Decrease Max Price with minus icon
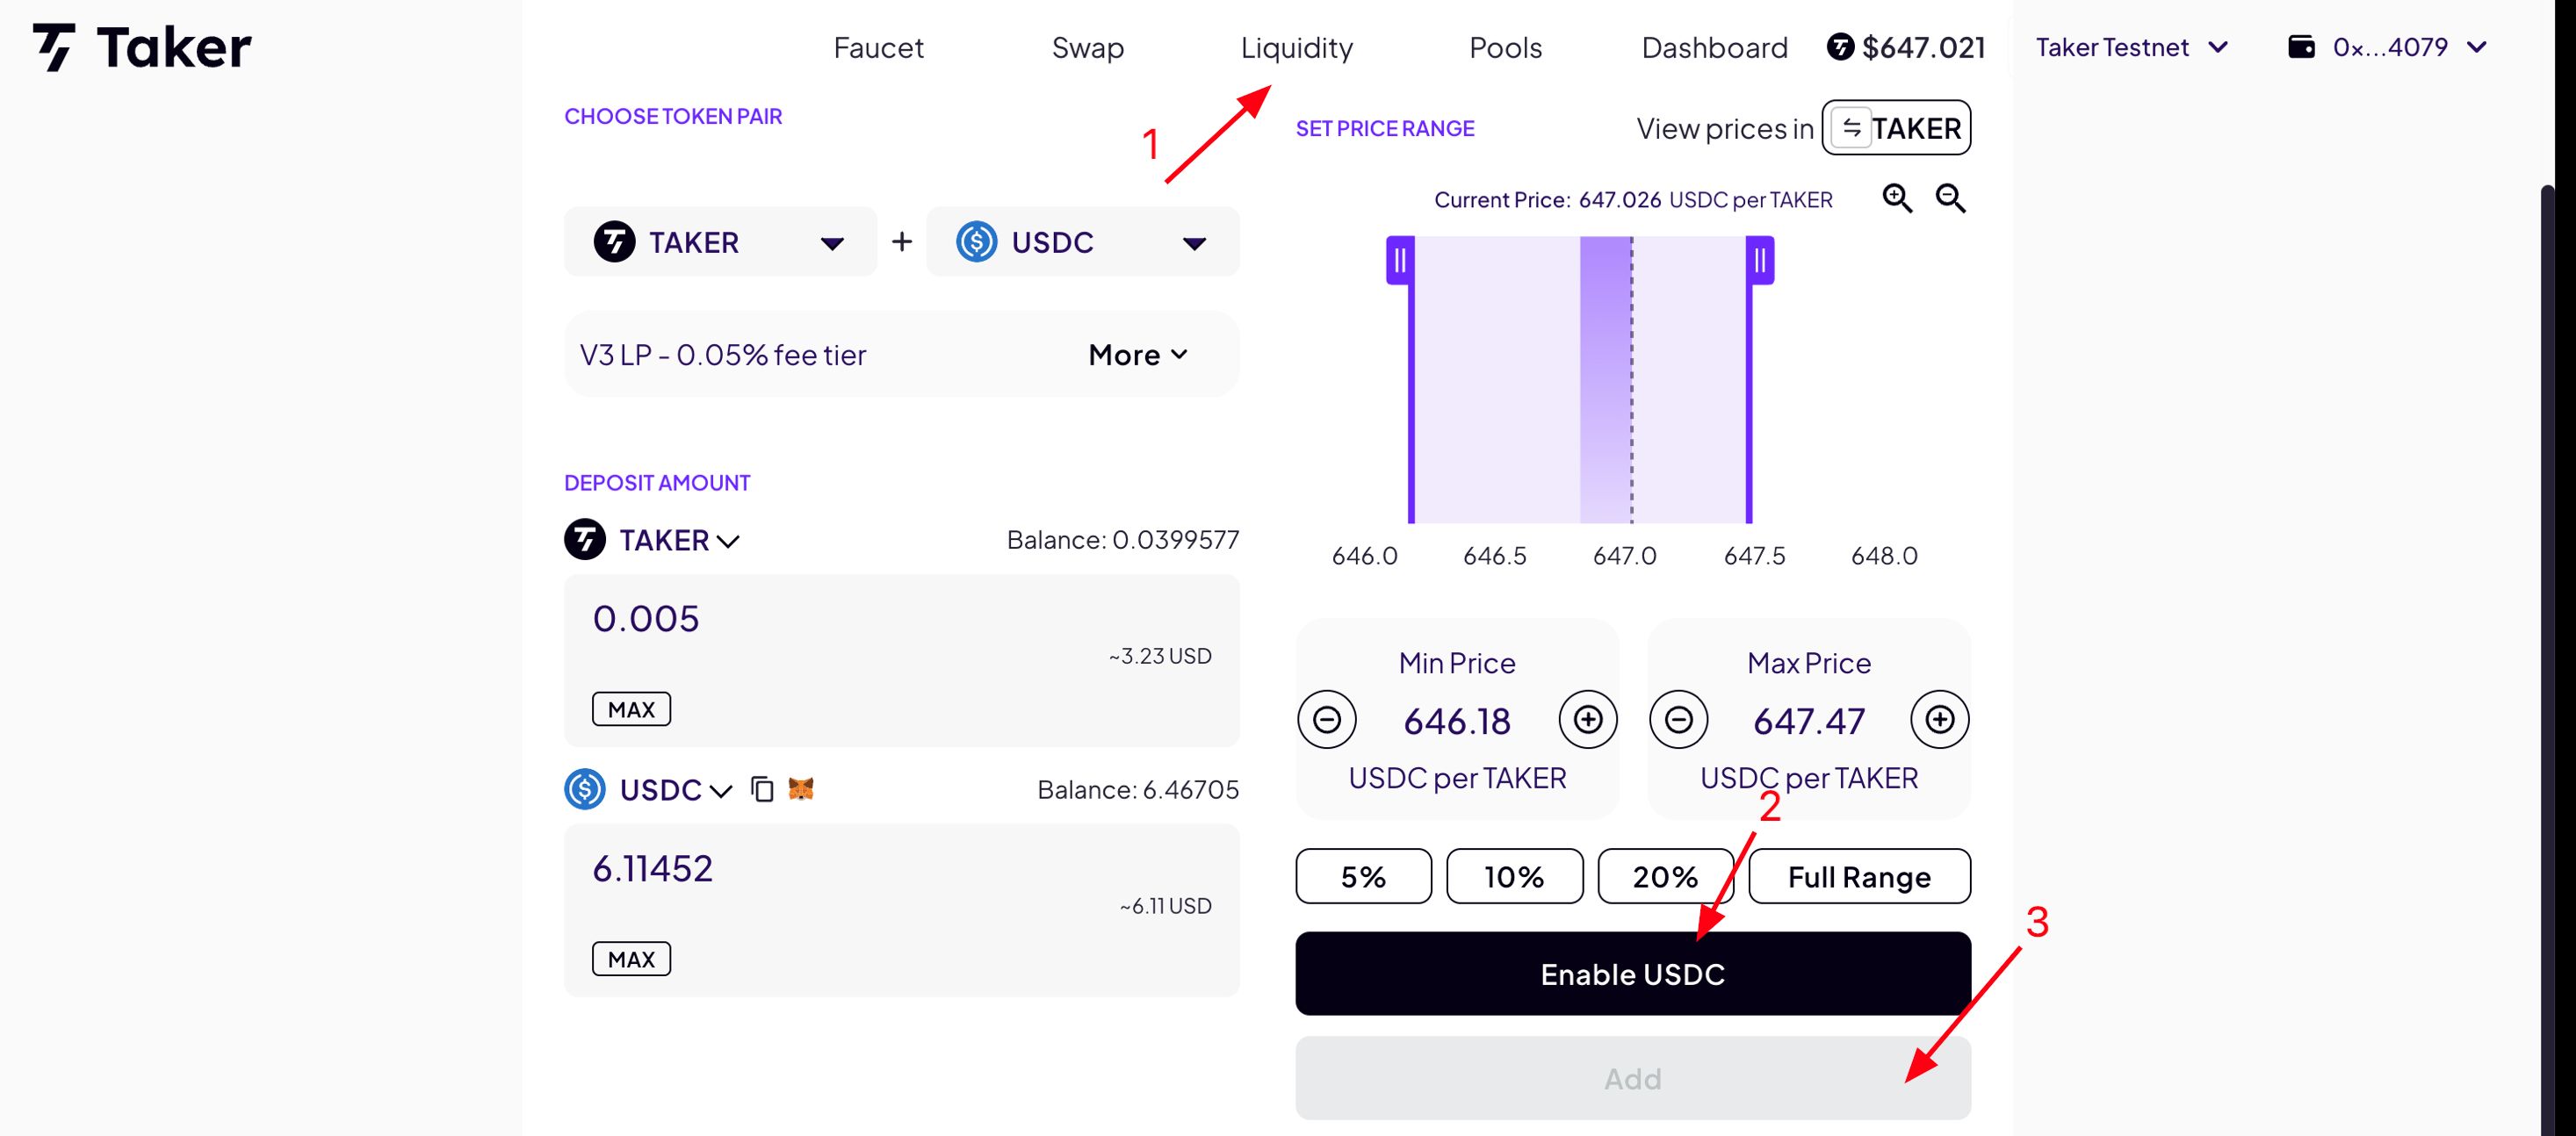This screenshot has width=2576, height=1136. (x=1679, y=719)
